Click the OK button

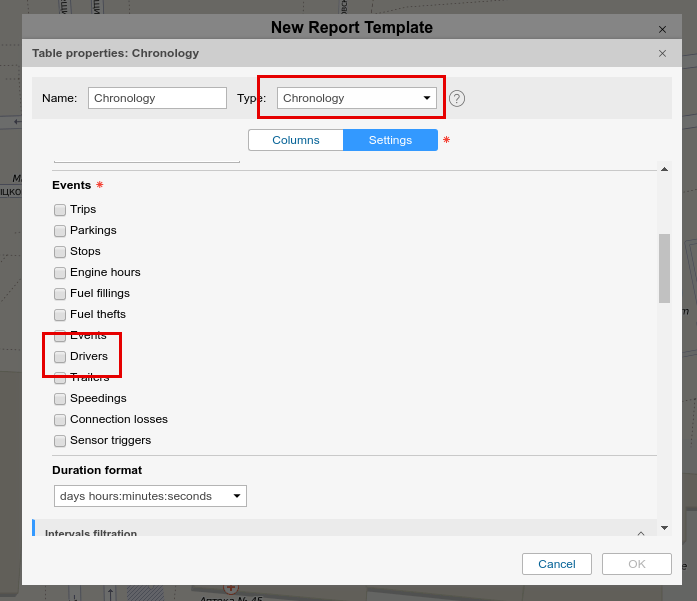tap(637, 564)
